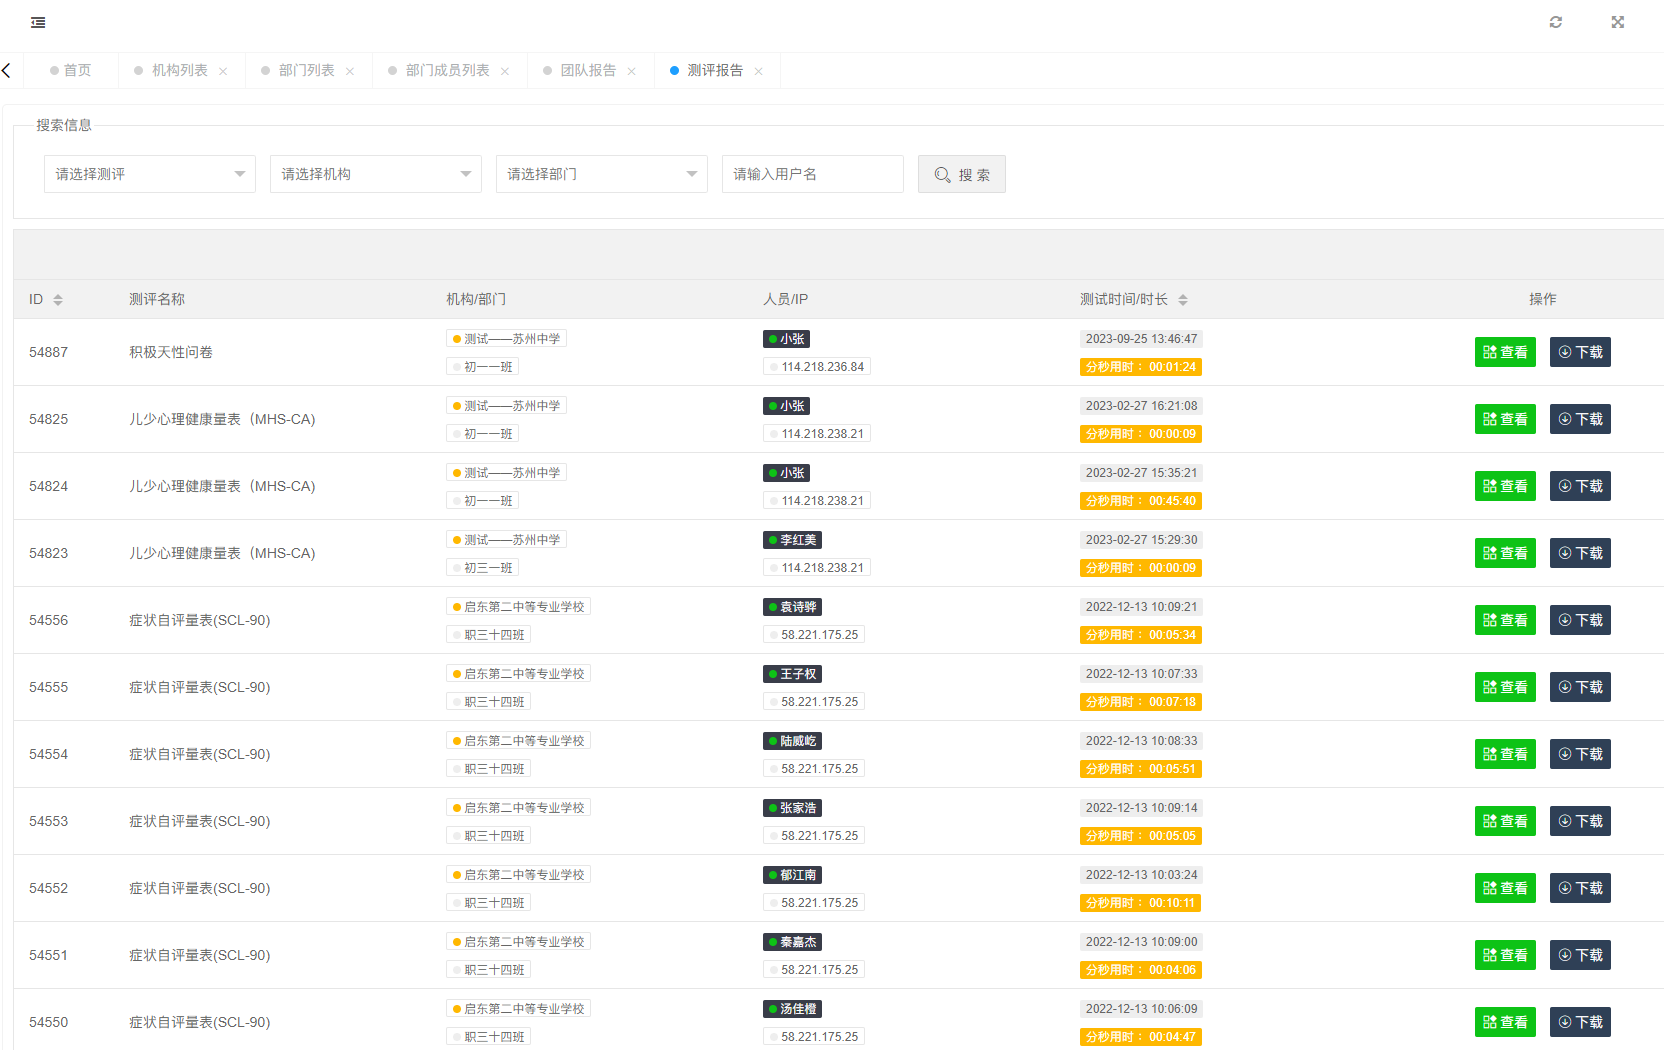Close the 团队报告 tab
This screenshot has width=1664, height=1050.
632,71
